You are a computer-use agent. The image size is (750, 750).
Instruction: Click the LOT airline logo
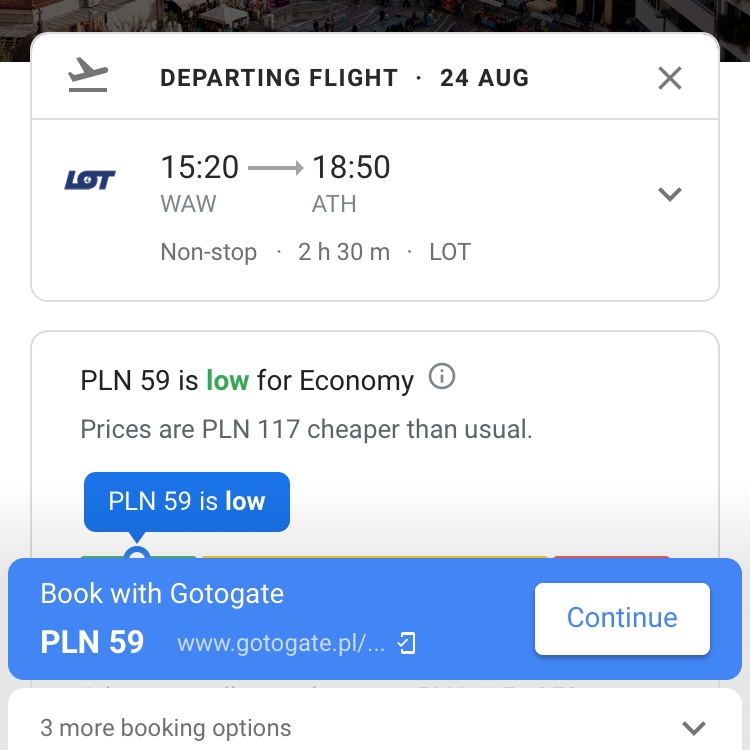89,180
